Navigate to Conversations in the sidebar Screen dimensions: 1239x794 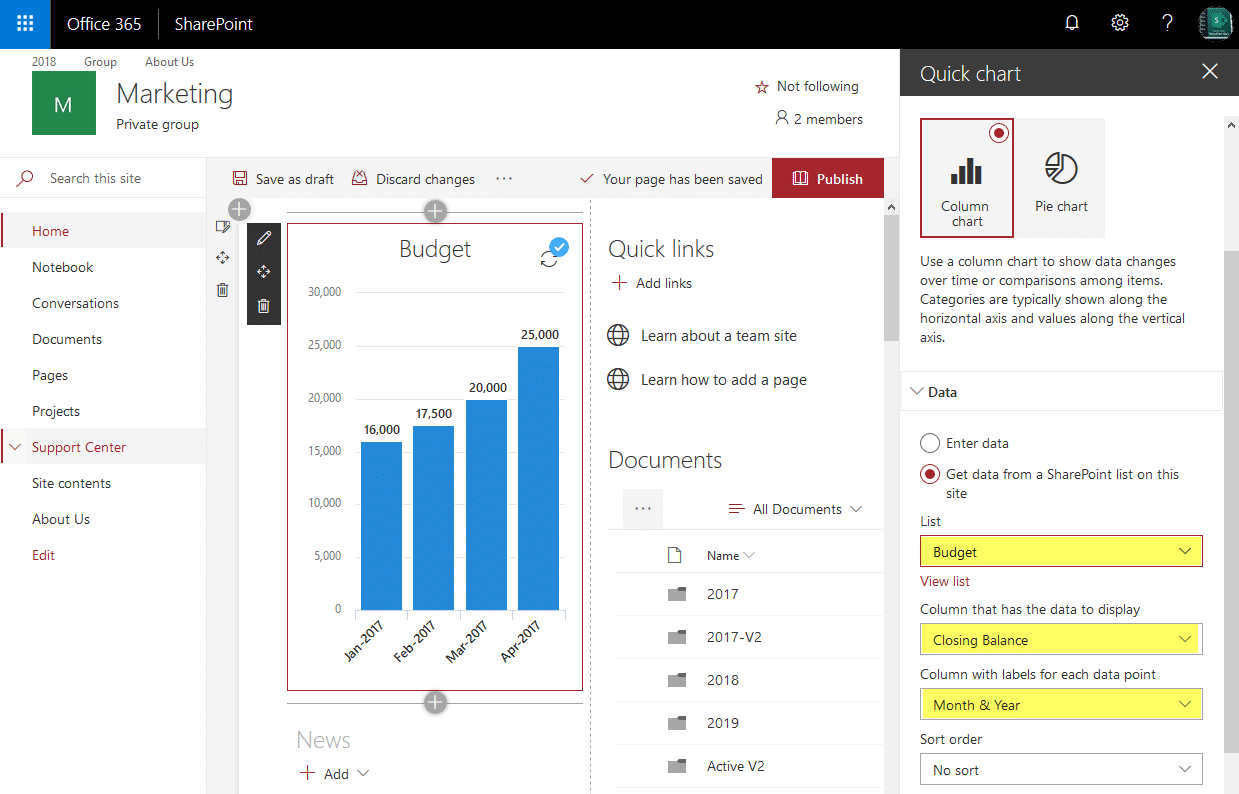pyautogui.click(x=75, y=303)
